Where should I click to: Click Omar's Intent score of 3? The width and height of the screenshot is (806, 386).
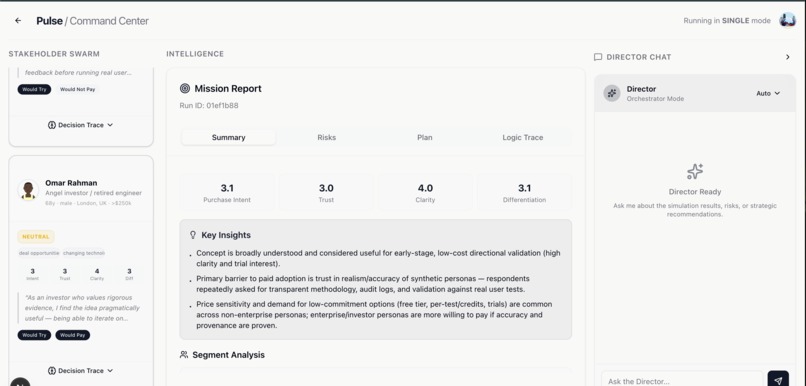[32, 274]
